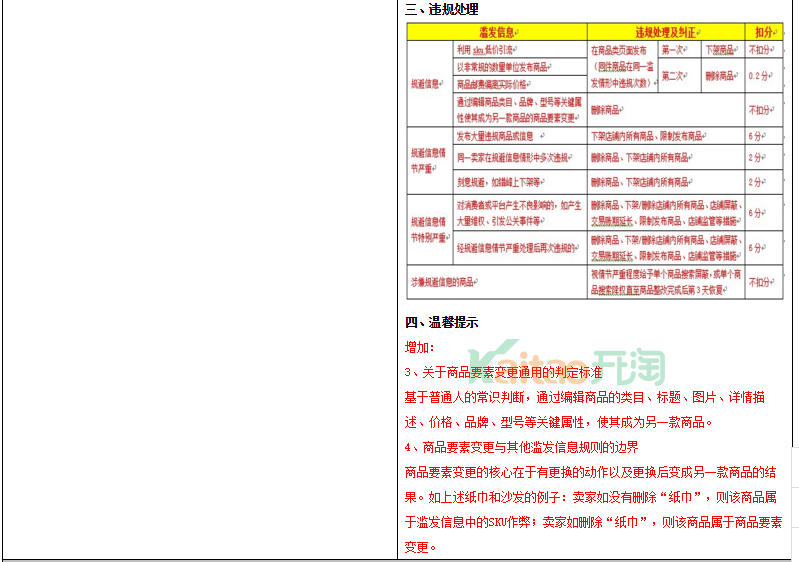The image size is (799, 562).
Task: Click the cell '下架店铺内所有商品、限制发布商品'
Action: point(665,136)
